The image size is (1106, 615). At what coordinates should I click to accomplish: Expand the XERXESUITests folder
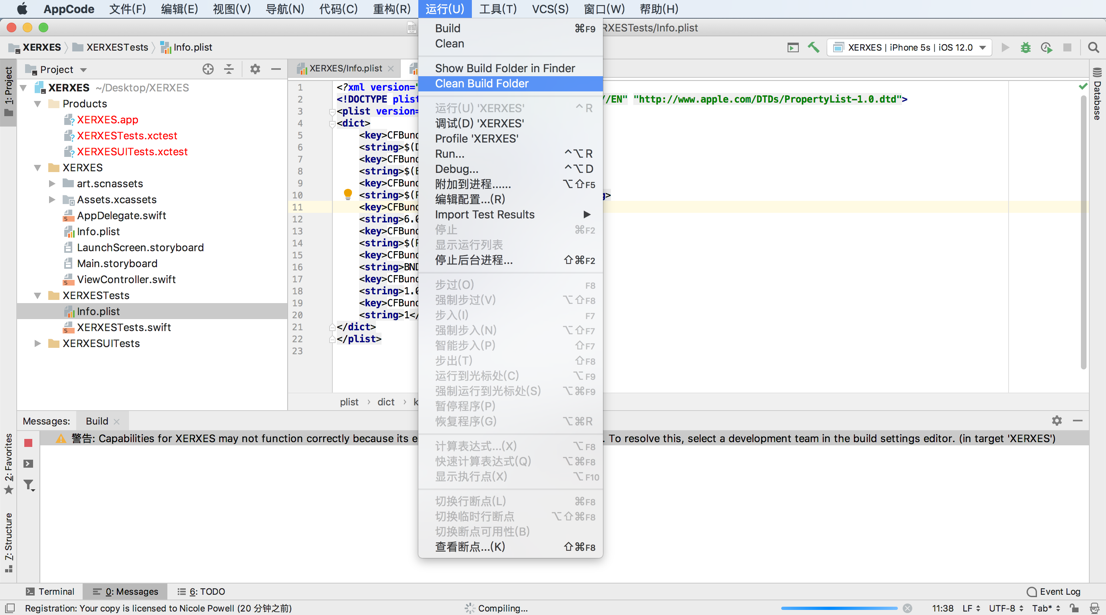point(37,343)
